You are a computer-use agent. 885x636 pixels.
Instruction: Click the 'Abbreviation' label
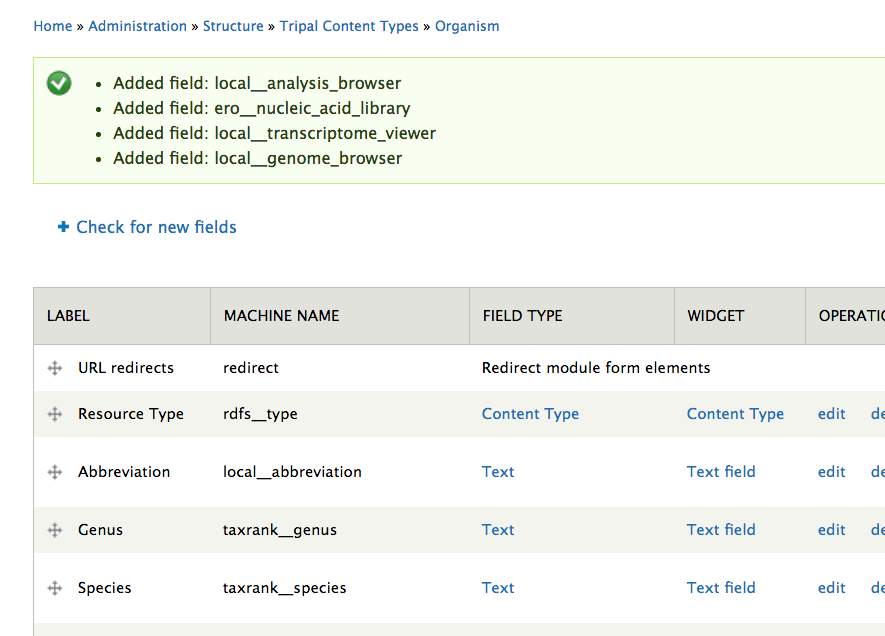coord(124,472)
